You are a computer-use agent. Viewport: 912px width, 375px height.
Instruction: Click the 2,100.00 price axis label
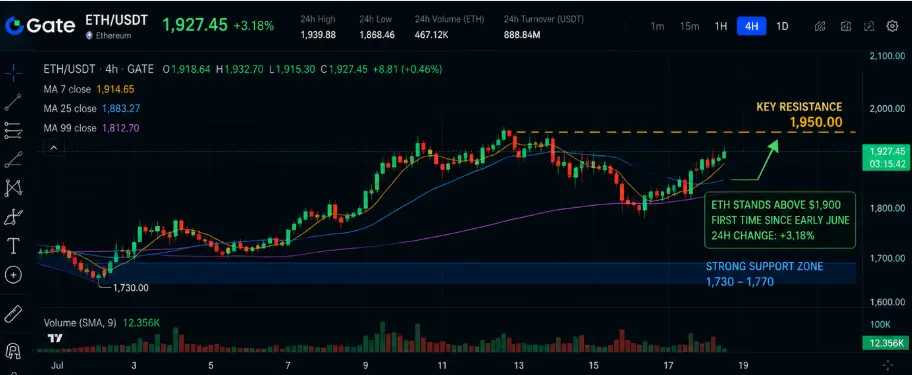coord(887,56)
